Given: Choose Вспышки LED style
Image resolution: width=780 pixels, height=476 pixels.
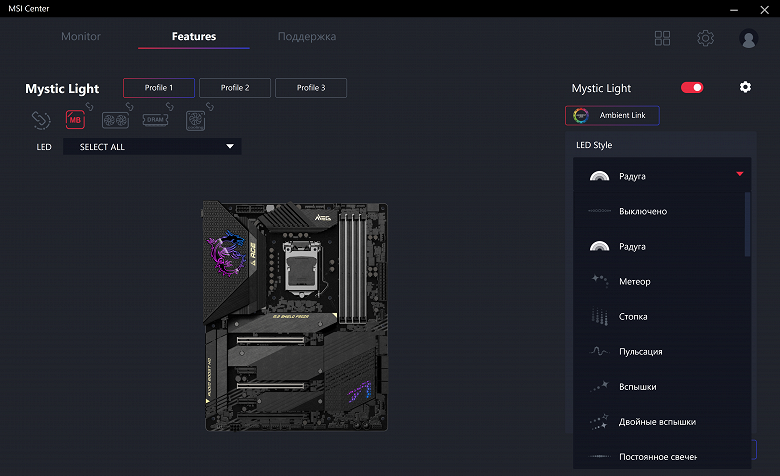Looking at the screenshot, I should [x=659, y=386].
